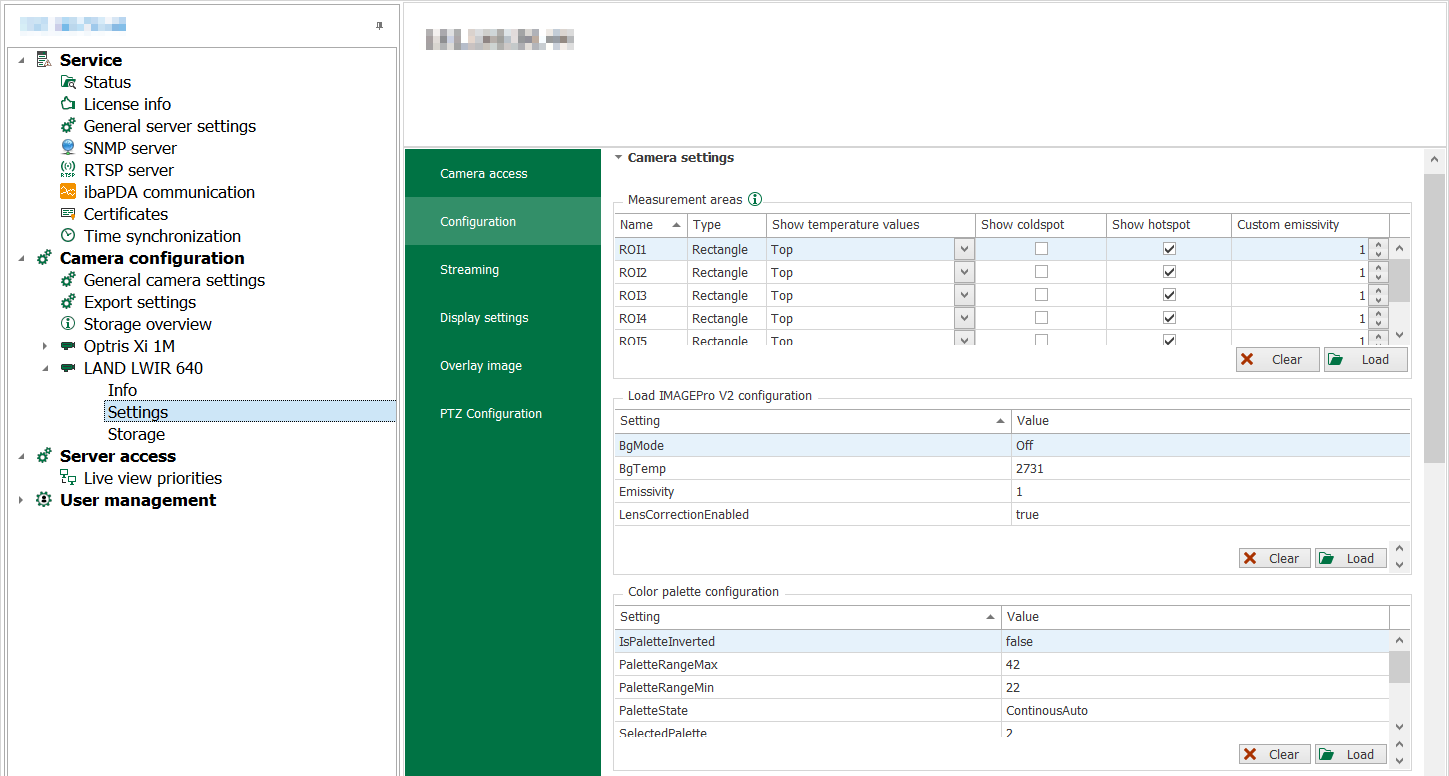
Task: Load a Color palette configuration
Action: (1350, 754)
